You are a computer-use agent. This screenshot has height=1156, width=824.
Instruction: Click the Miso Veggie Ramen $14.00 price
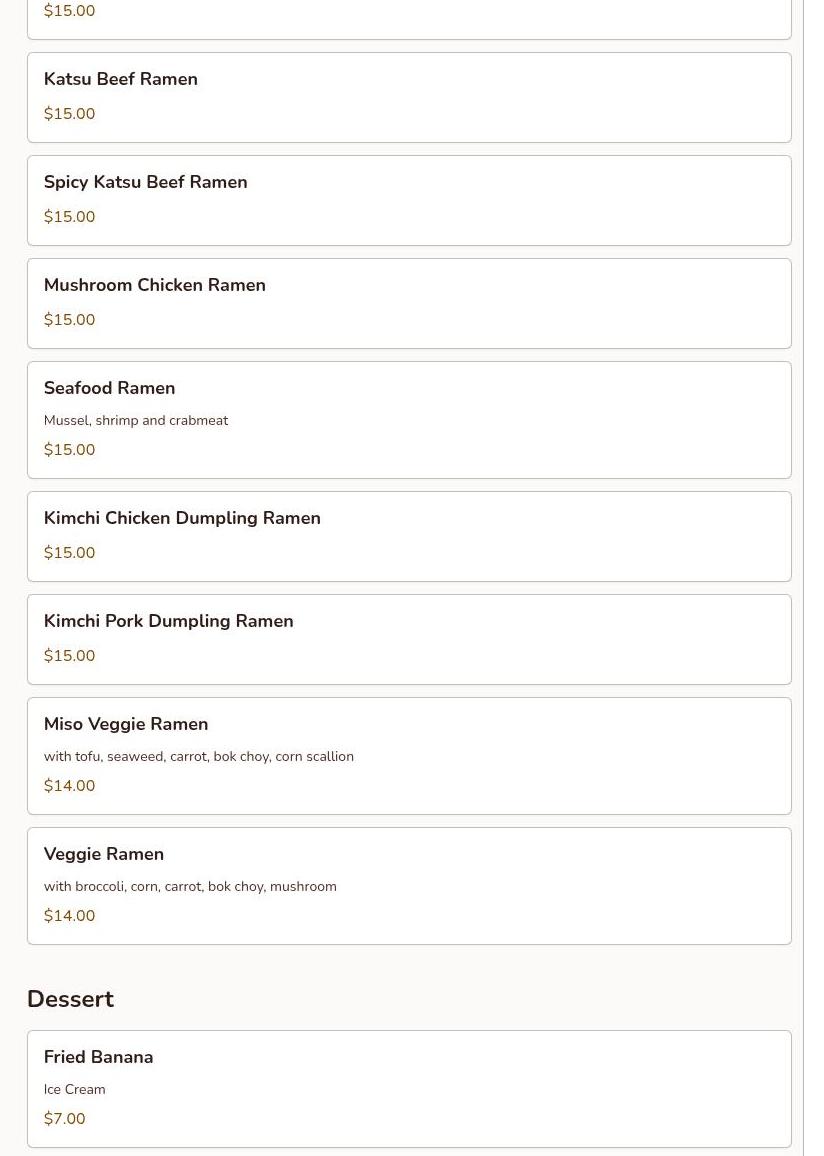(69, 786)
